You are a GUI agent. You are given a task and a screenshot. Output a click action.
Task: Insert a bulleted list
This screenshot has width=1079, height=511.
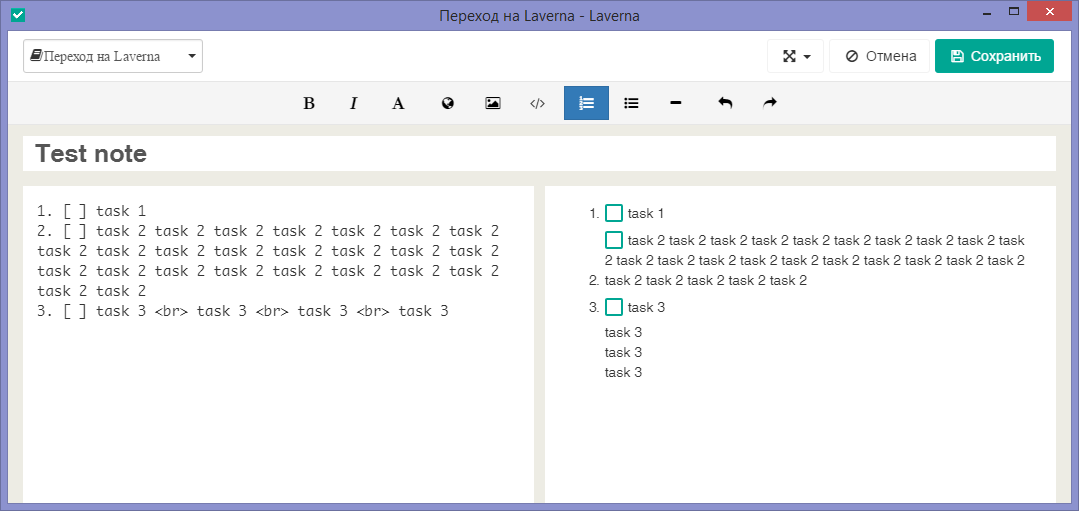pos(631,103)
